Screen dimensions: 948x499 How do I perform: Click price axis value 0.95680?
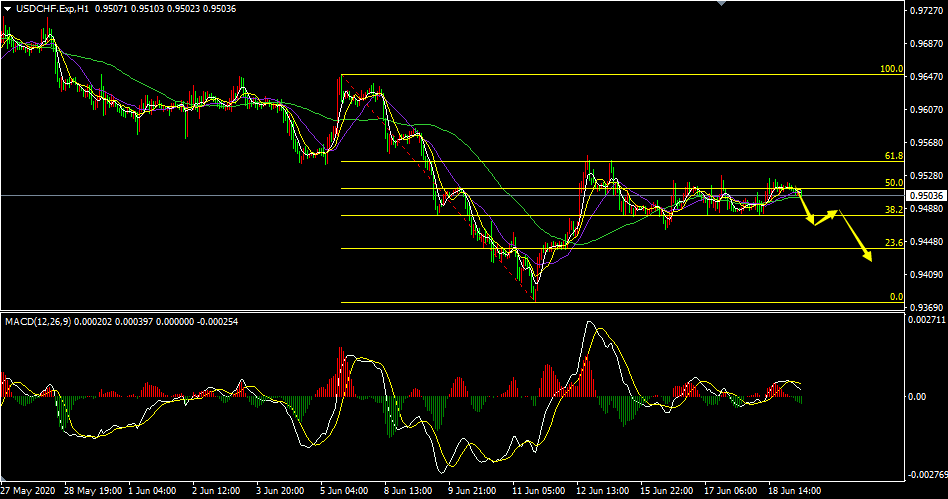[x=927, y=143]
